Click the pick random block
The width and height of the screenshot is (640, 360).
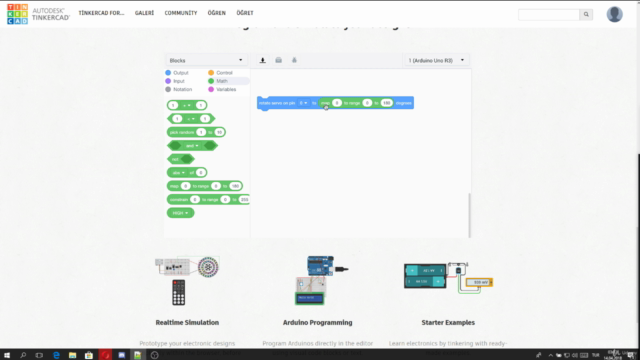(196, 132)
